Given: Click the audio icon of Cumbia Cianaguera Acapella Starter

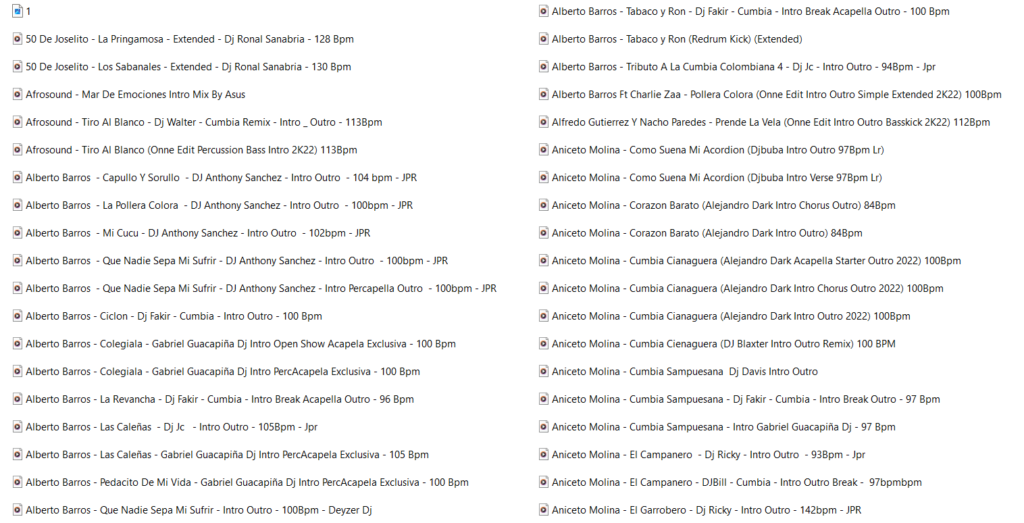Looking at the screenshot, I should pos(544,261).
